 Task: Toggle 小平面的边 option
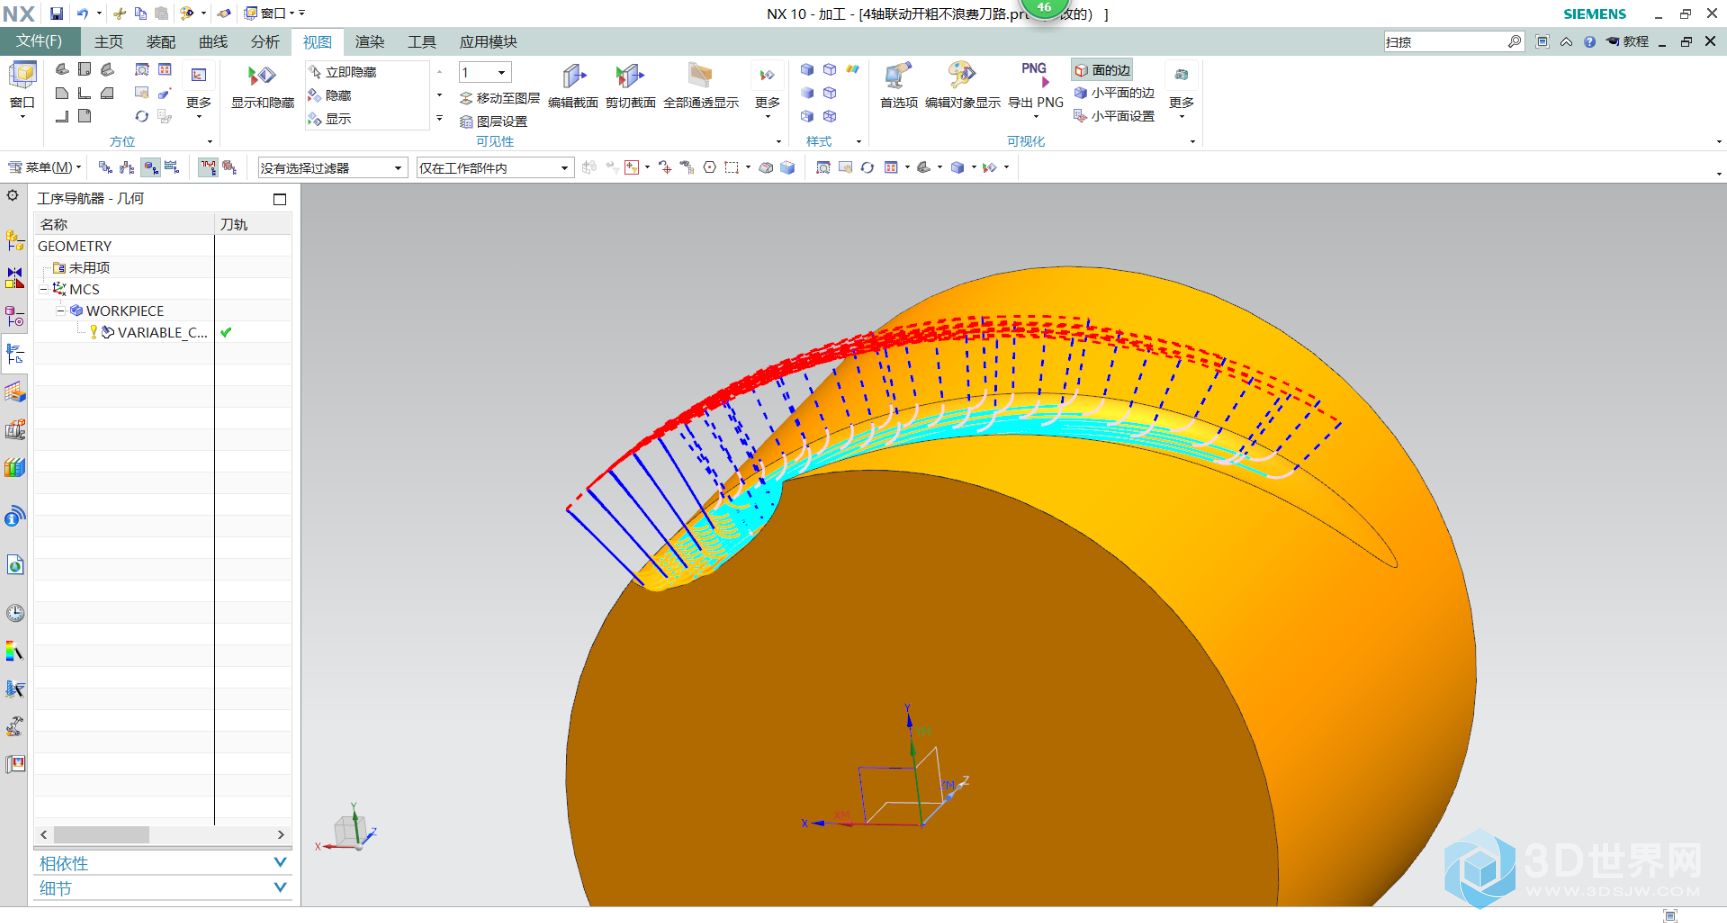coord(1114,93)
